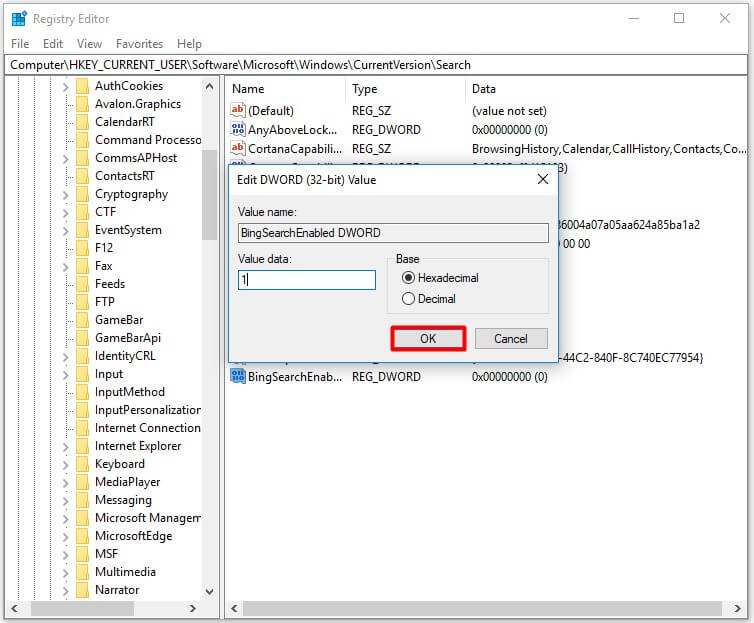The height and width of the screenshot is (623, 754).
Task: Click the Keyboard folder icon
Action: coord(83,464)
